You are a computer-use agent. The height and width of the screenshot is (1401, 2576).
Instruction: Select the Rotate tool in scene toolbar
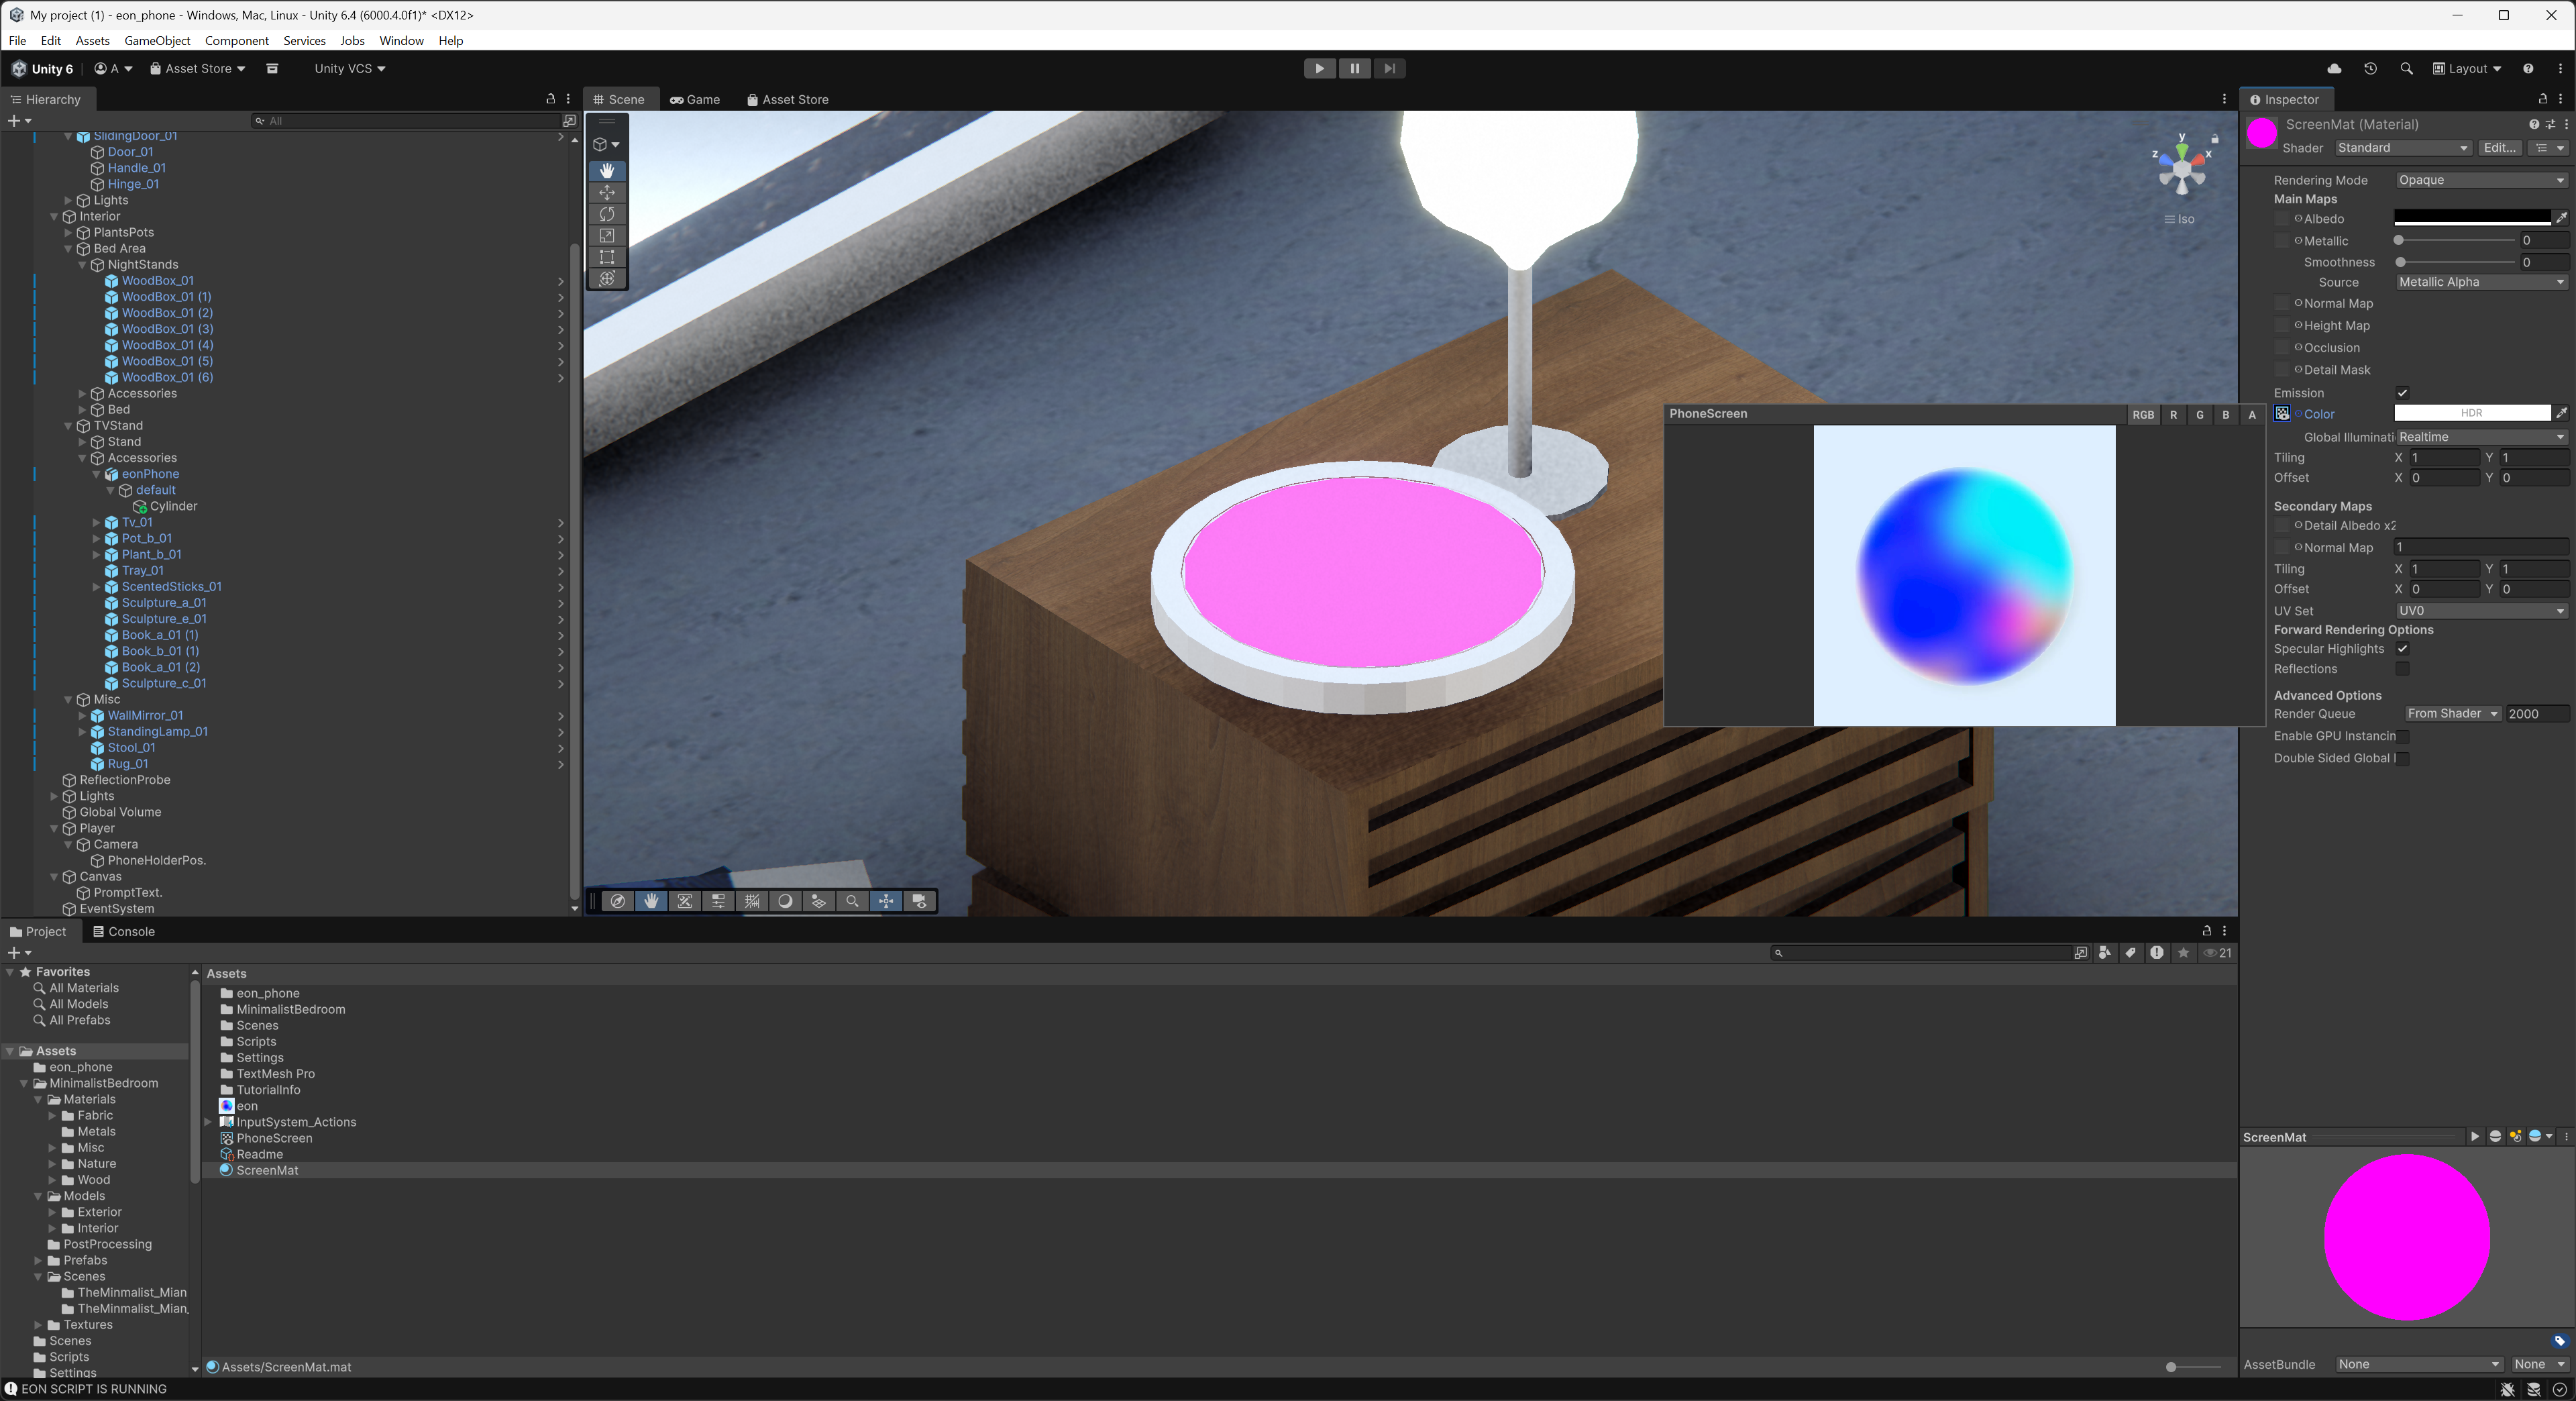point(607,214)
